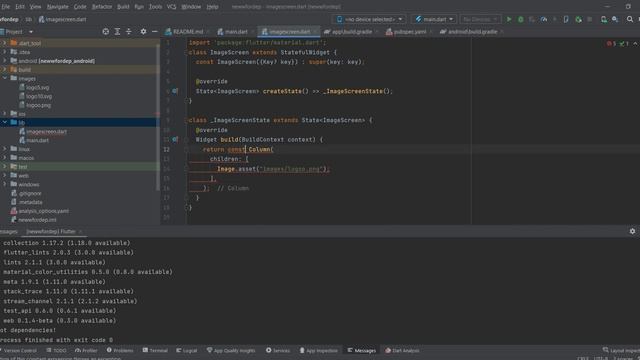
Task: Expand the windows folder
Action: [x=4, y=184]
